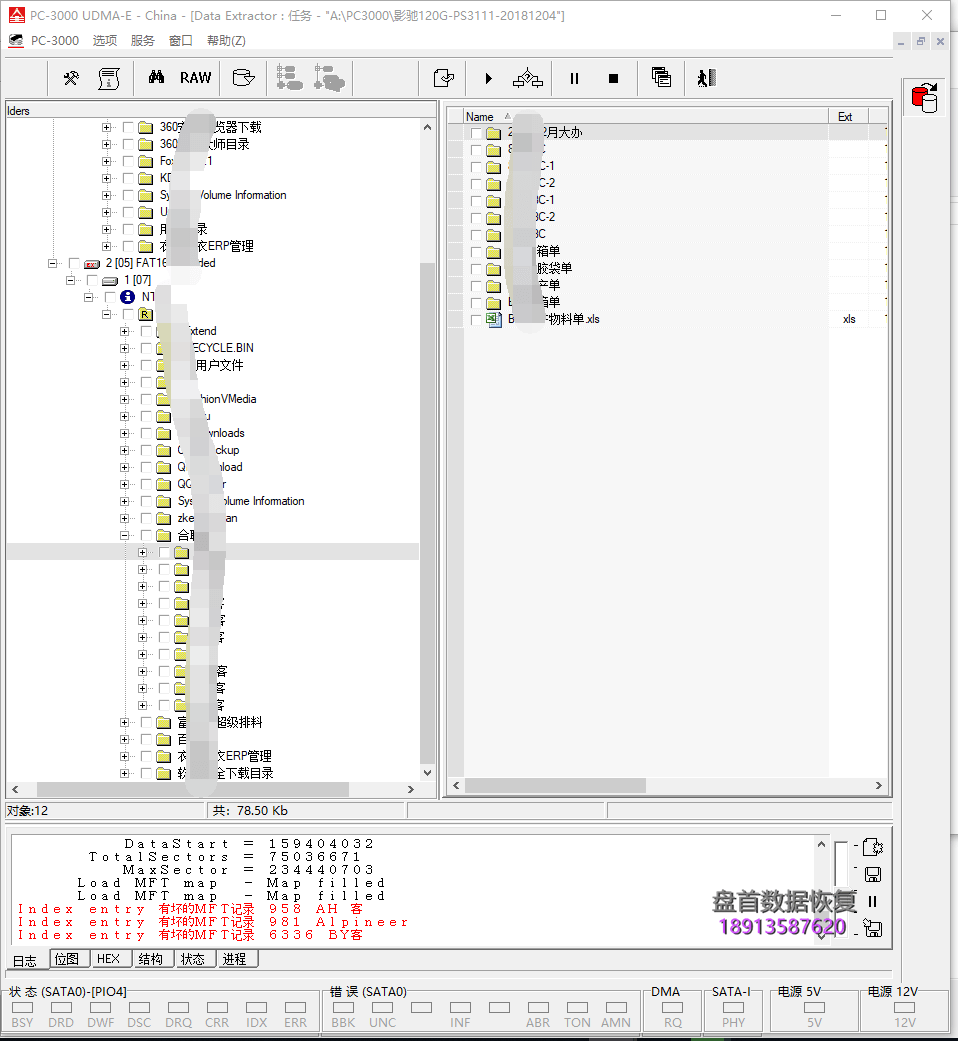The image size is (958, 1041).
Task: Click the Excel icon of 物料单.xls
Action: click(x=494, y=319)
